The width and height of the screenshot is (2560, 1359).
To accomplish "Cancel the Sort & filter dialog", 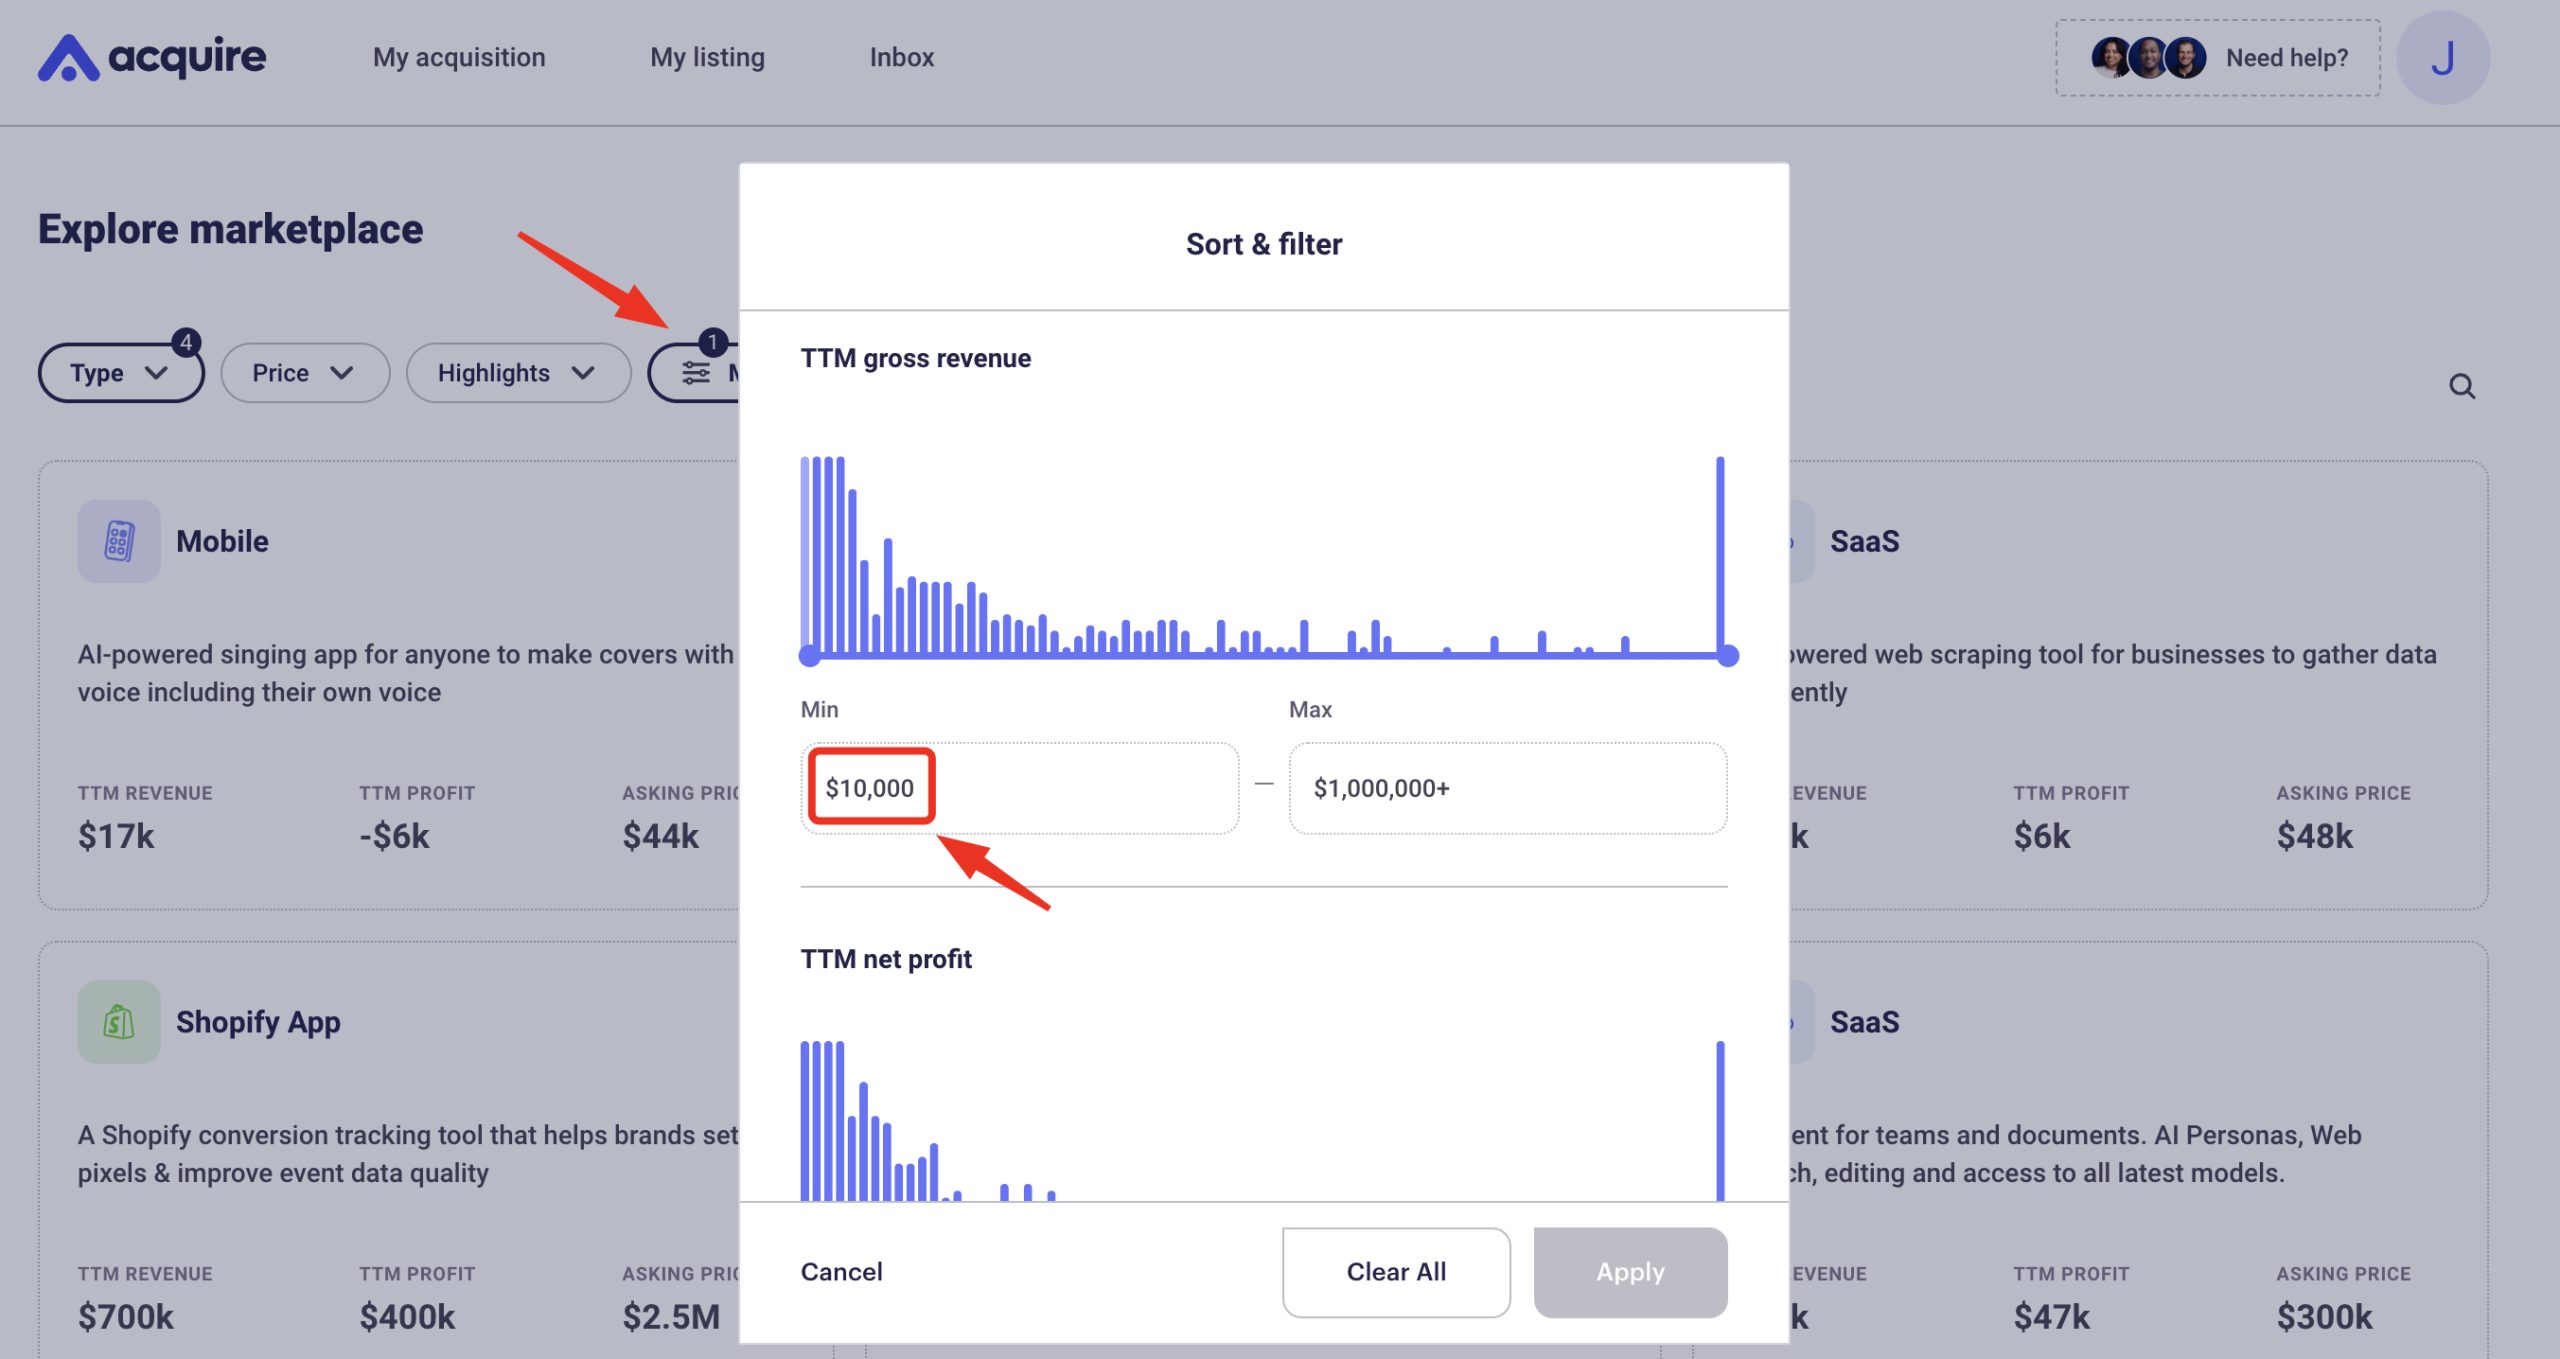I will (x=841, y=1272).
